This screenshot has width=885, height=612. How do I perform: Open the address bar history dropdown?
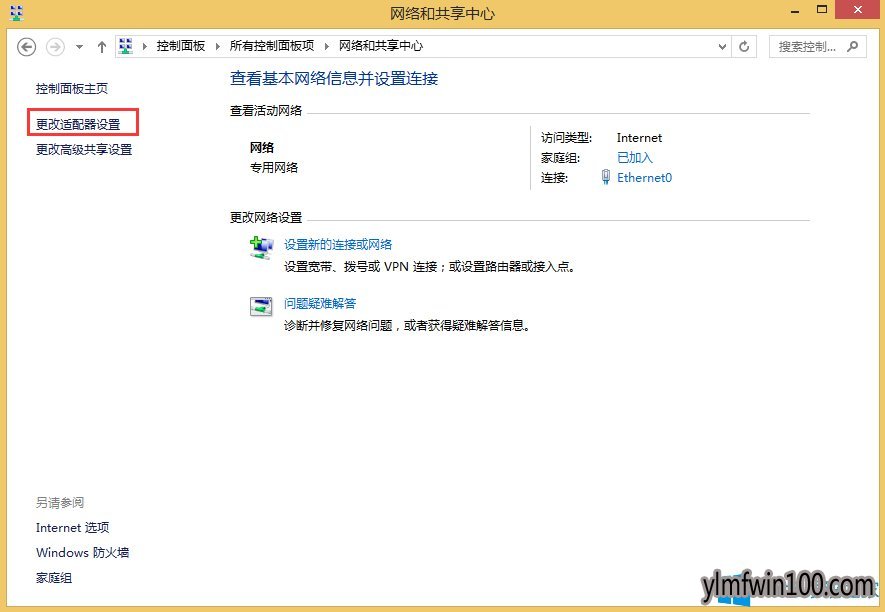722,47
